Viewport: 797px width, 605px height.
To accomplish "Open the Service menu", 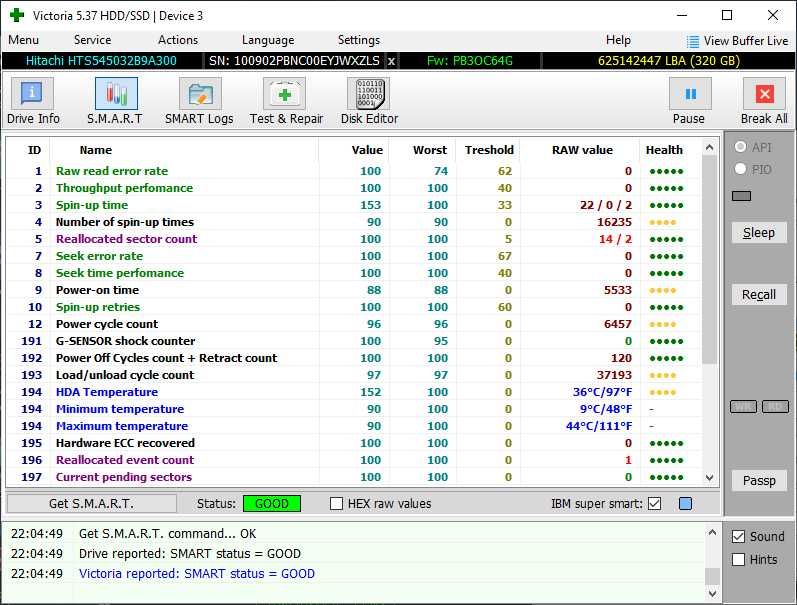I will pos(92,40).
